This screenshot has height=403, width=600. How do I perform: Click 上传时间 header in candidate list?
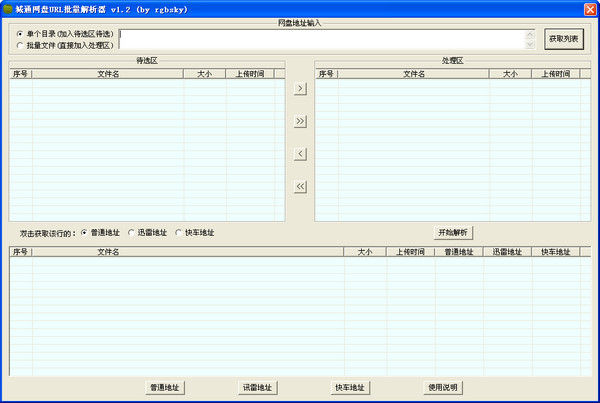[250, 74]
